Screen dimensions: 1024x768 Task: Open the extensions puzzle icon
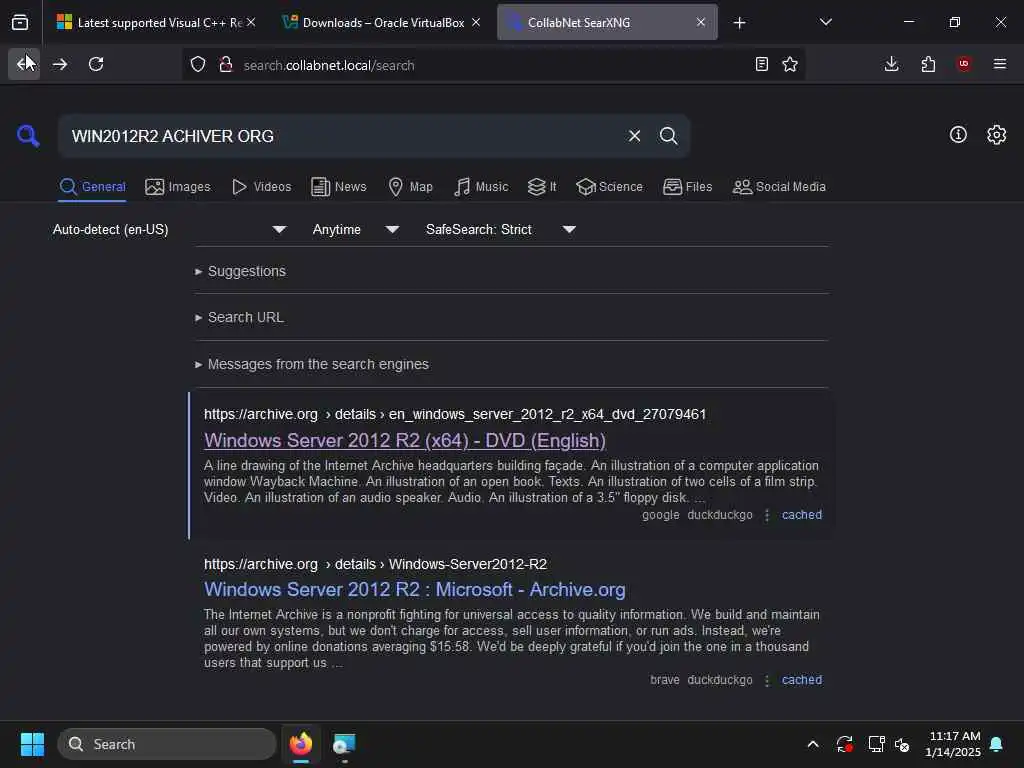coord(928,64)
